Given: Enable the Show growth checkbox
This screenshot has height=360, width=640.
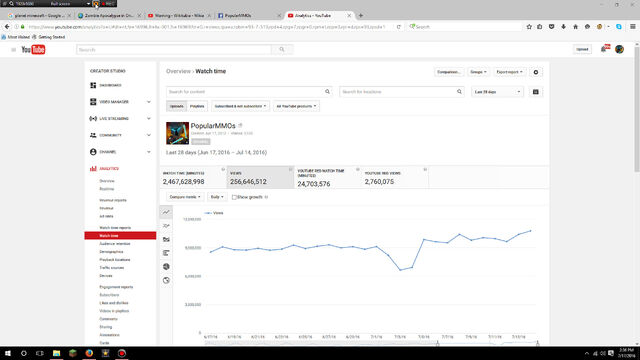Looking at the screenshot, I should coord(234,197).
